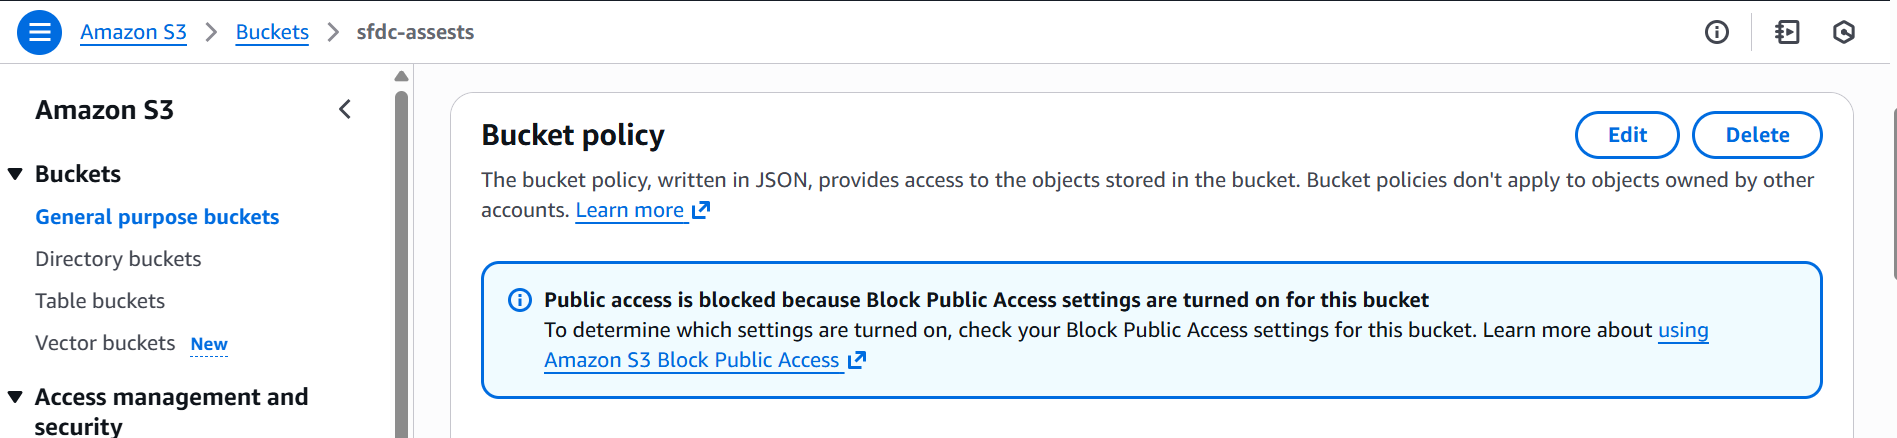Collapse Access management and security section

15,397
